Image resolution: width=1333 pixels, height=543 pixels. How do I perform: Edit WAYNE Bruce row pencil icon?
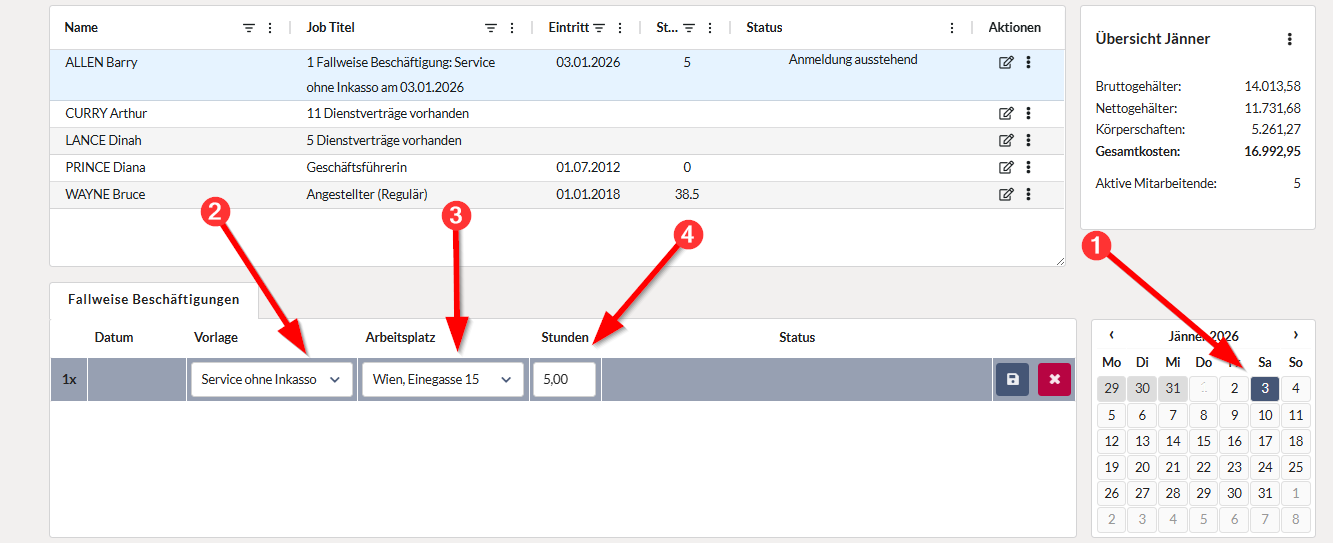[x=1006, y=194]
